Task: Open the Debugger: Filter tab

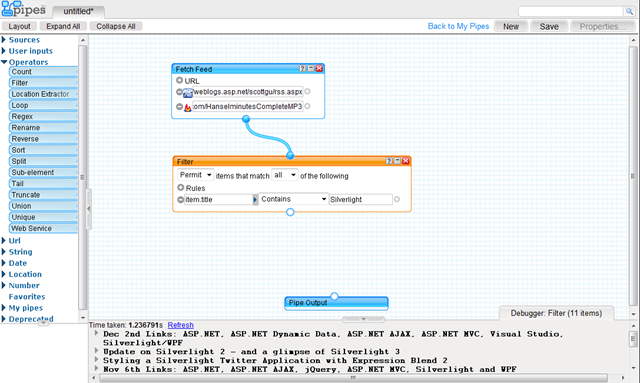Action: click(556, 313)
